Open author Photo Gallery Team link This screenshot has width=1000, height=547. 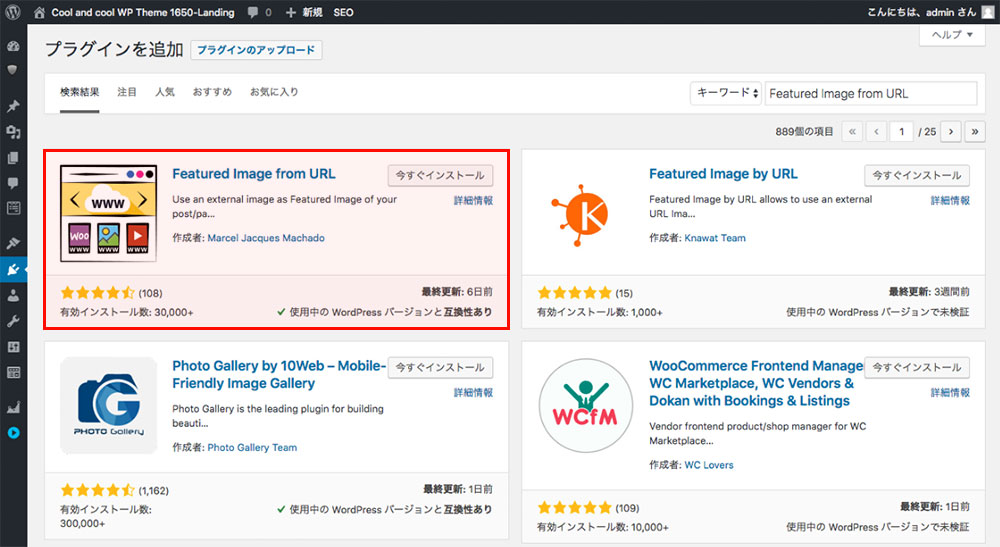[x=252, y=448]
